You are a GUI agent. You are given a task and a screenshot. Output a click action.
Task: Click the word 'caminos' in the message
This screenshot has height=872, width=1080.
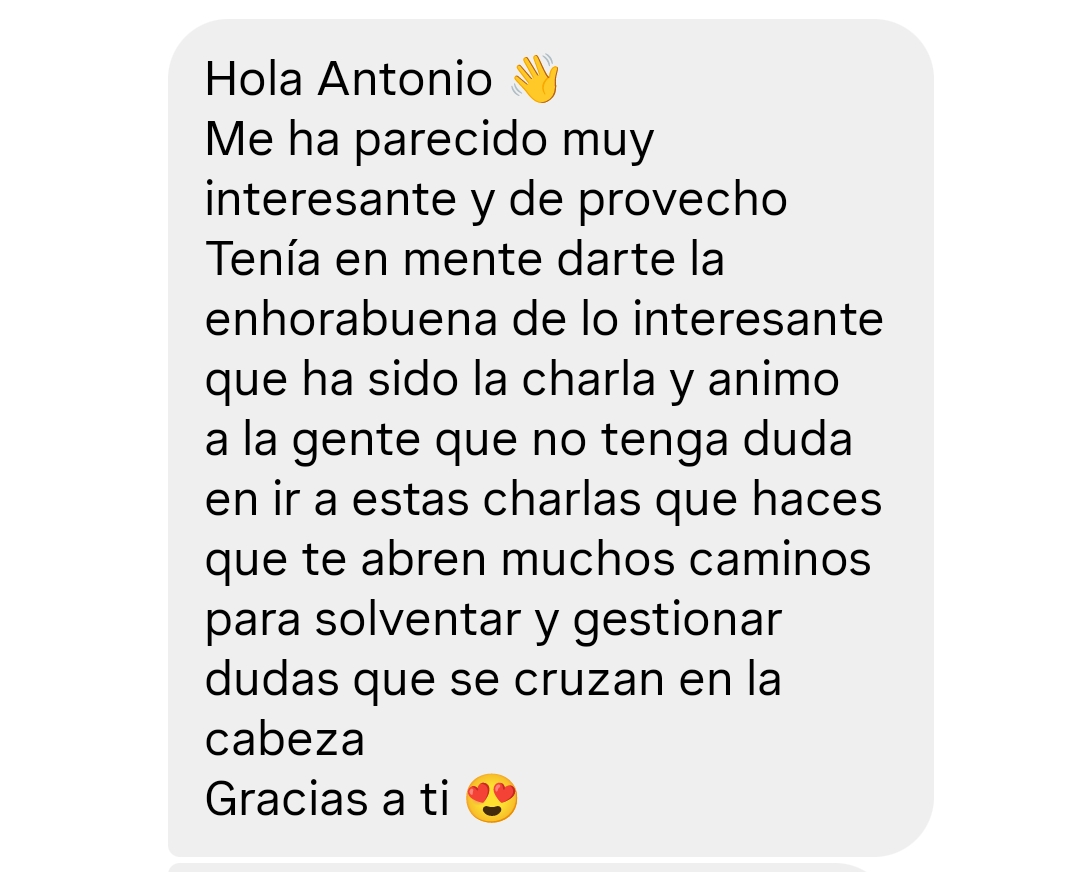[780, 559]
